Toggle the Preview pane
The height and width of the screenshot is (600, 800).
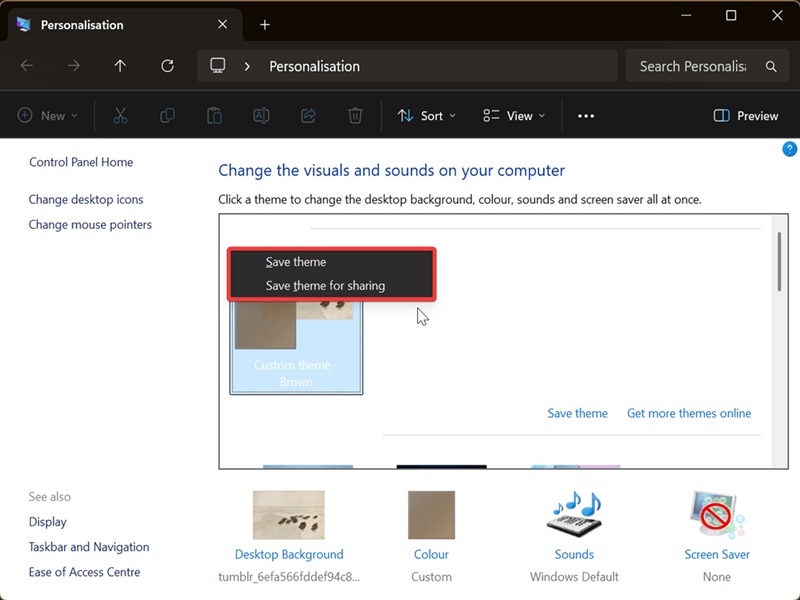[x=745, y=116]
